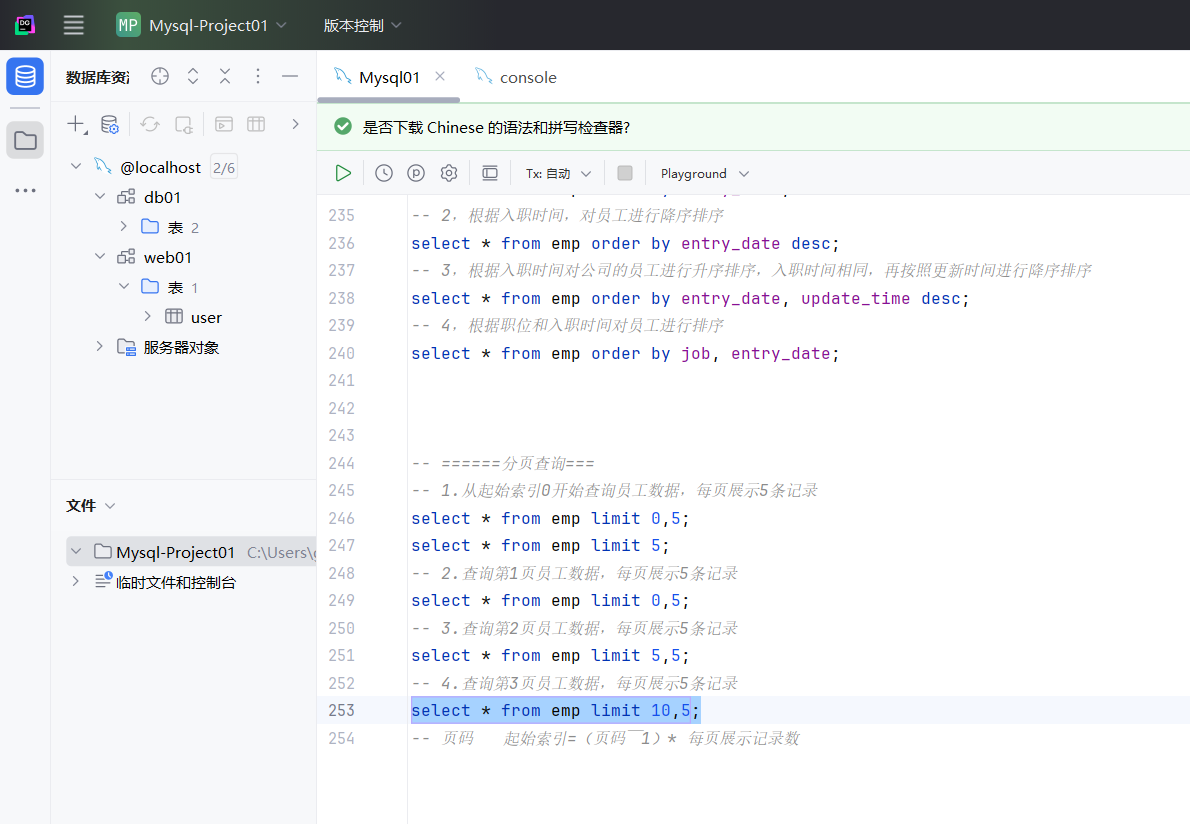Refresh the database explorer
Image resolution: width=1190 pixels, height=824 pixels.
pos(150,124)
